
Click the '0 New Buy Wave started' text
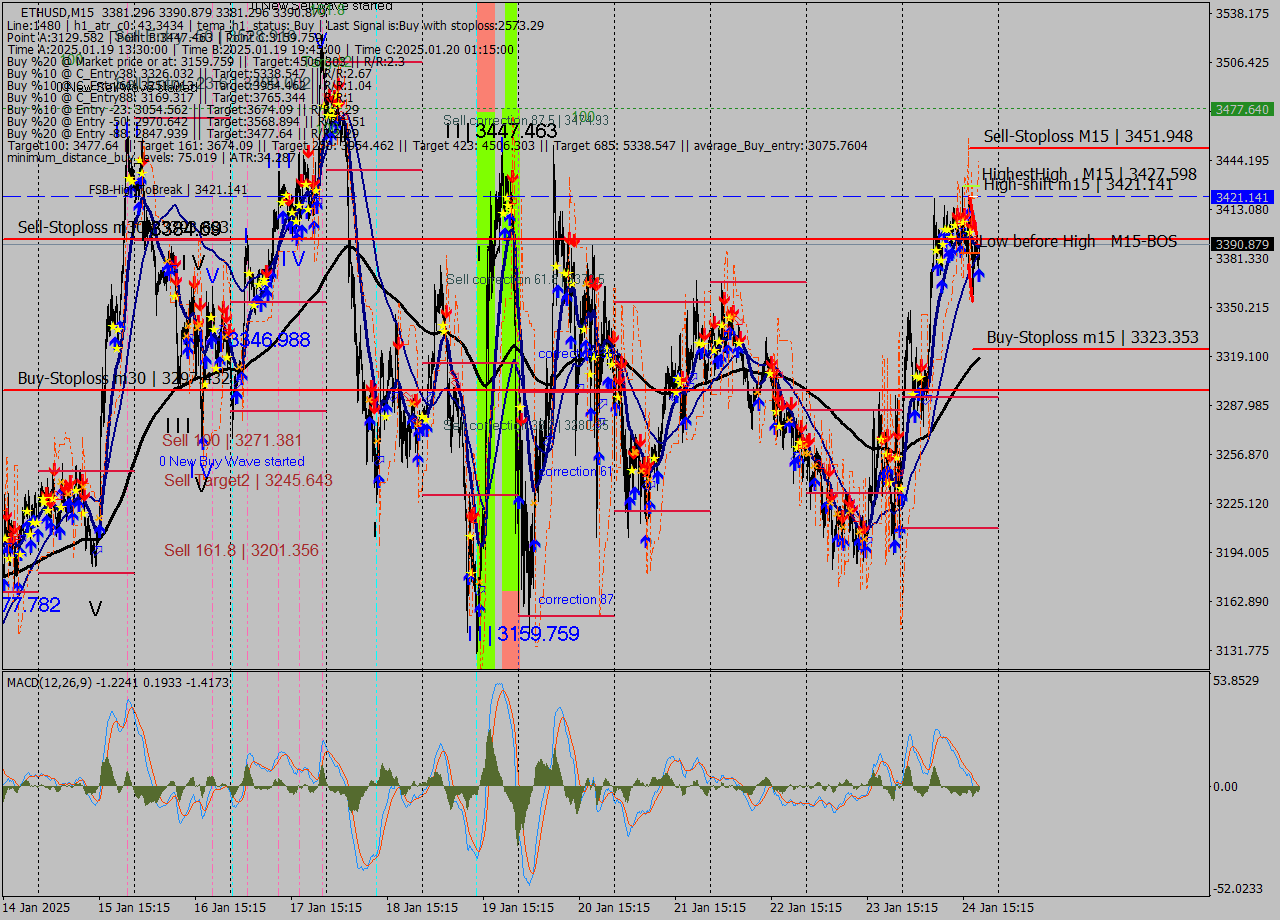coord(232,461)
